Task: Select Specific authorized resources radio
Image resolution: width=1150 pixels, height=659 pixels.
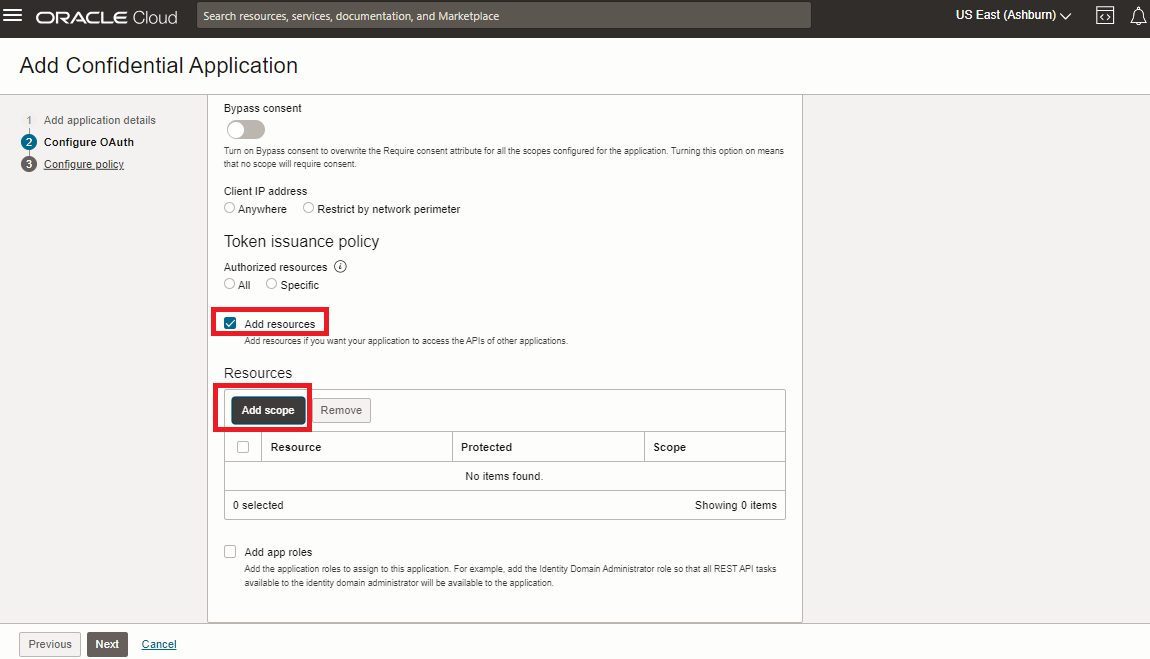Action: click(272, 284)
